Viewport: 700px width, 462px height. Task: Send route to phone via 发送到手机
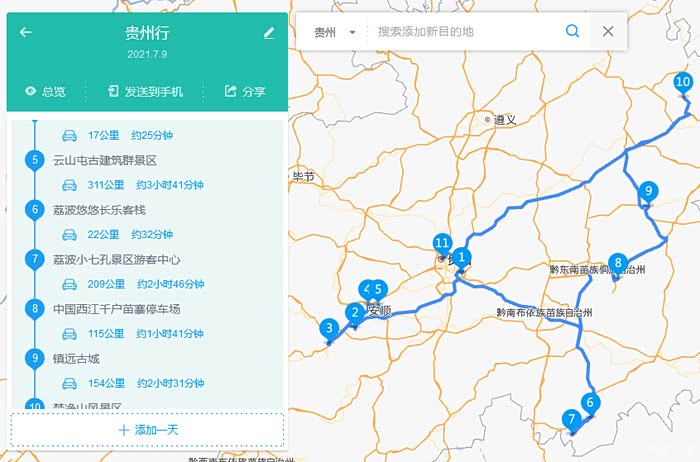tap(145, 92)
